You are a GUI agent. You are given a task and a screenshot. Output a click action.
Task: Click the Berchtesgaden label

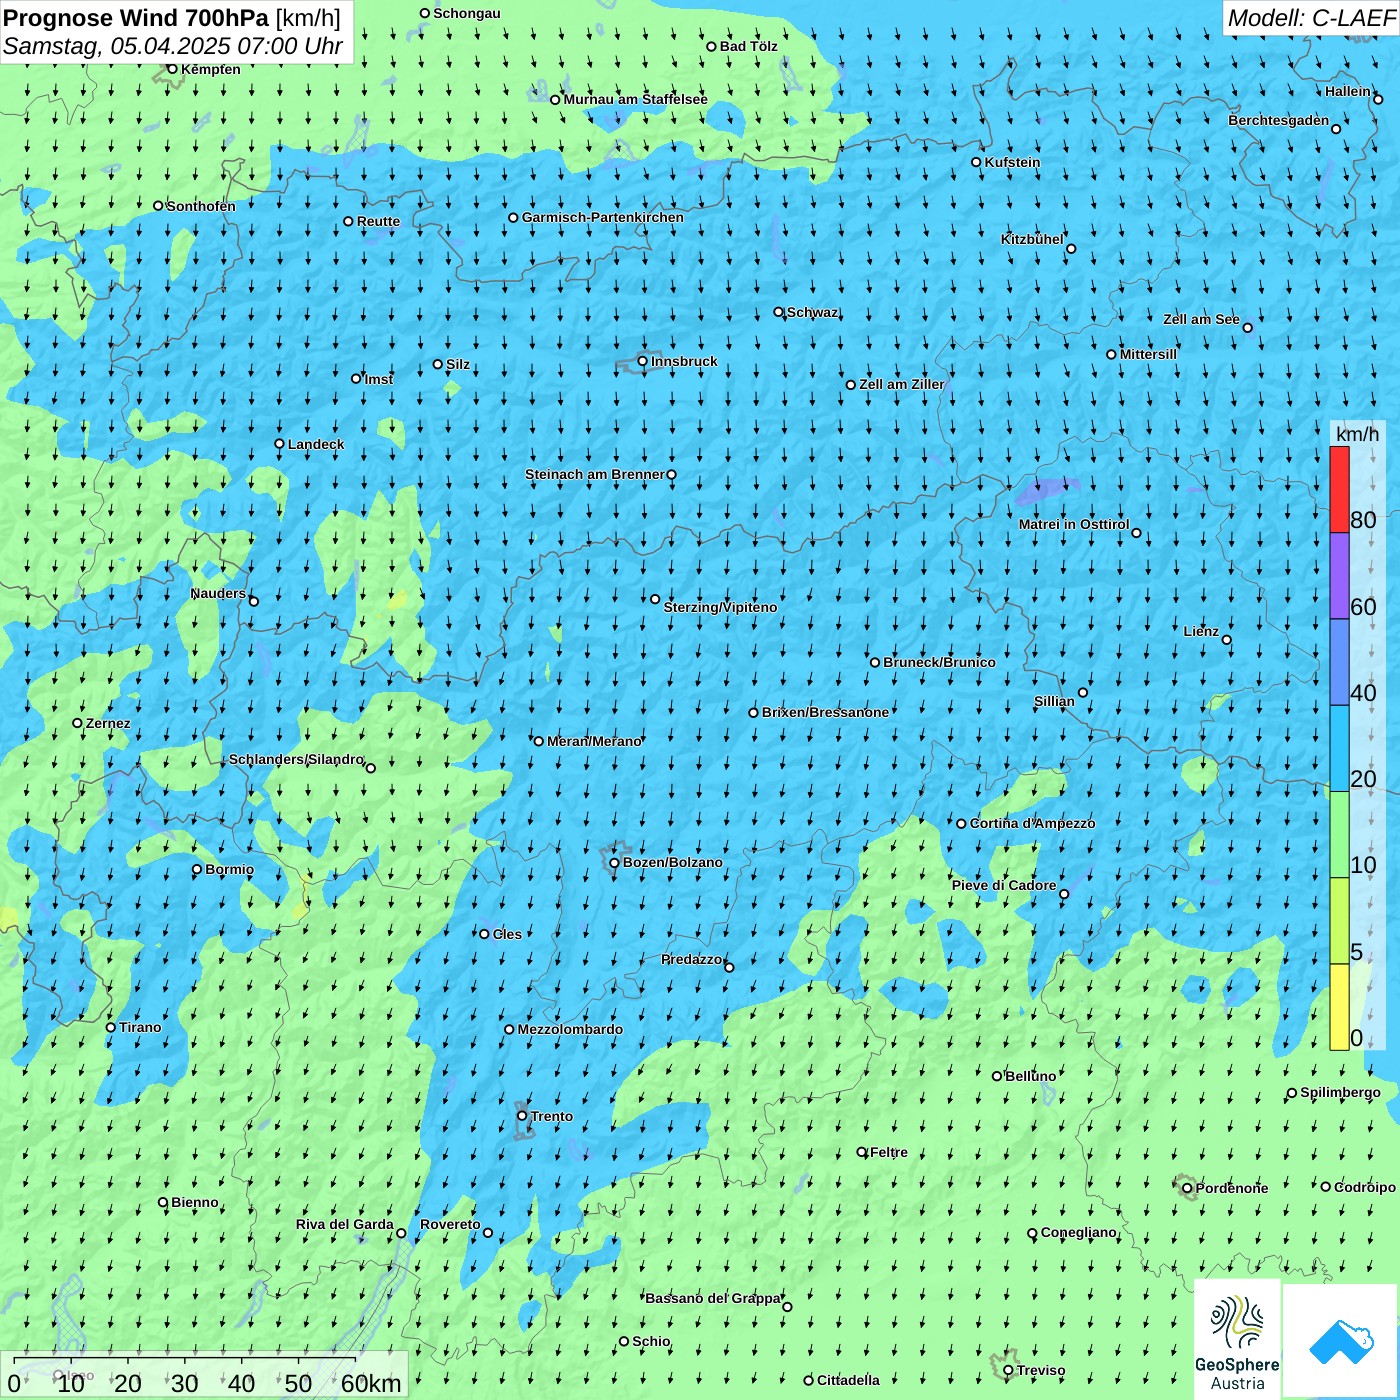(x=1278, y=120)
